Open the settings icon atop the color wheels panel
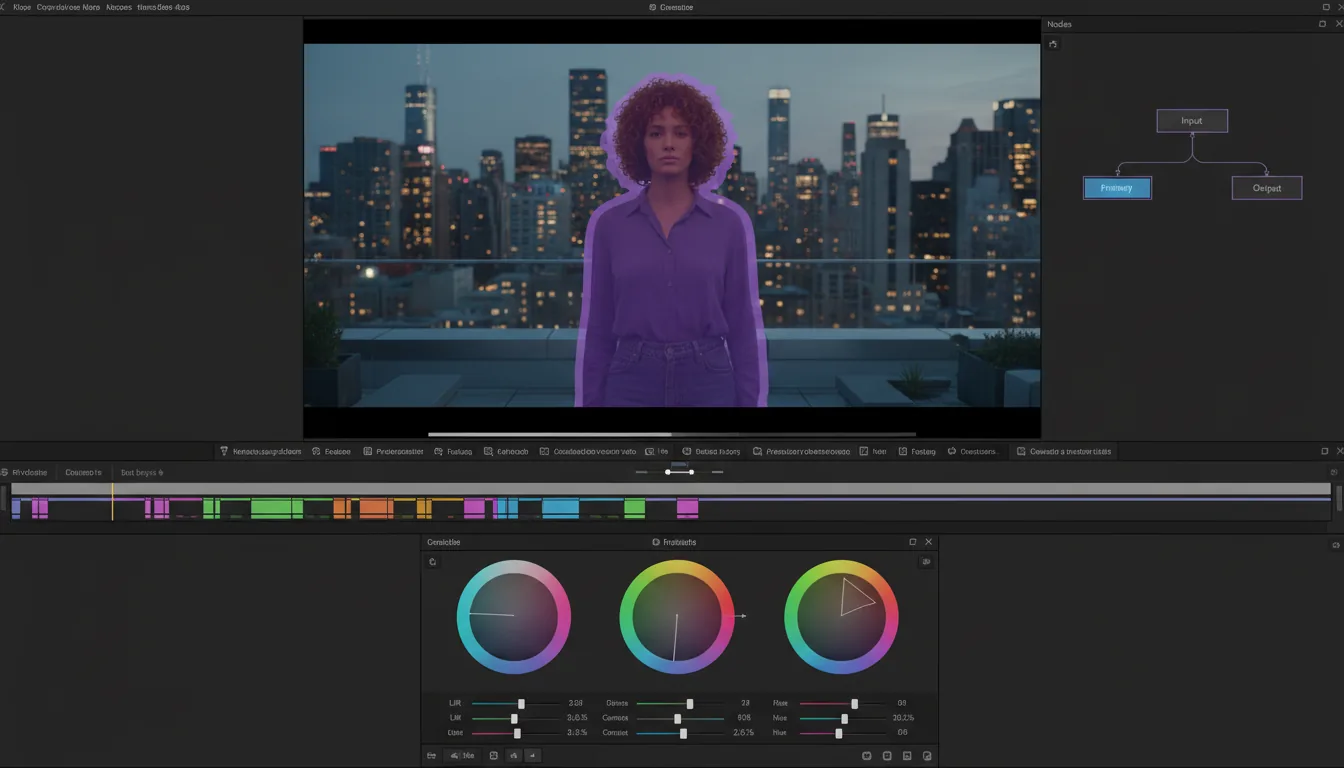Screen dimensions: 1344x768 926,562
